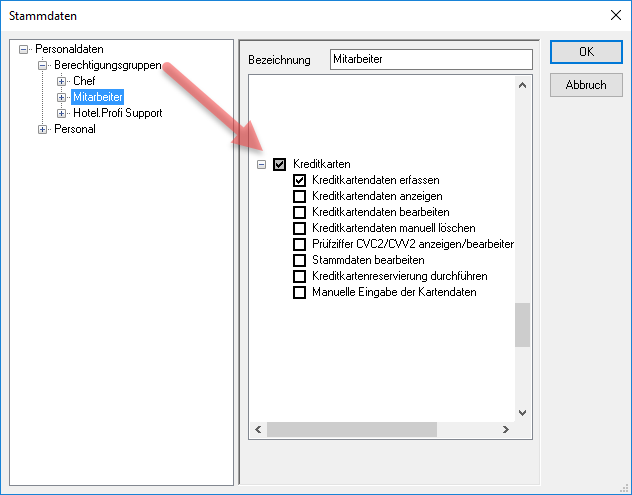
Task: Select the Mitarbeiter group
Action: (98, 97)
